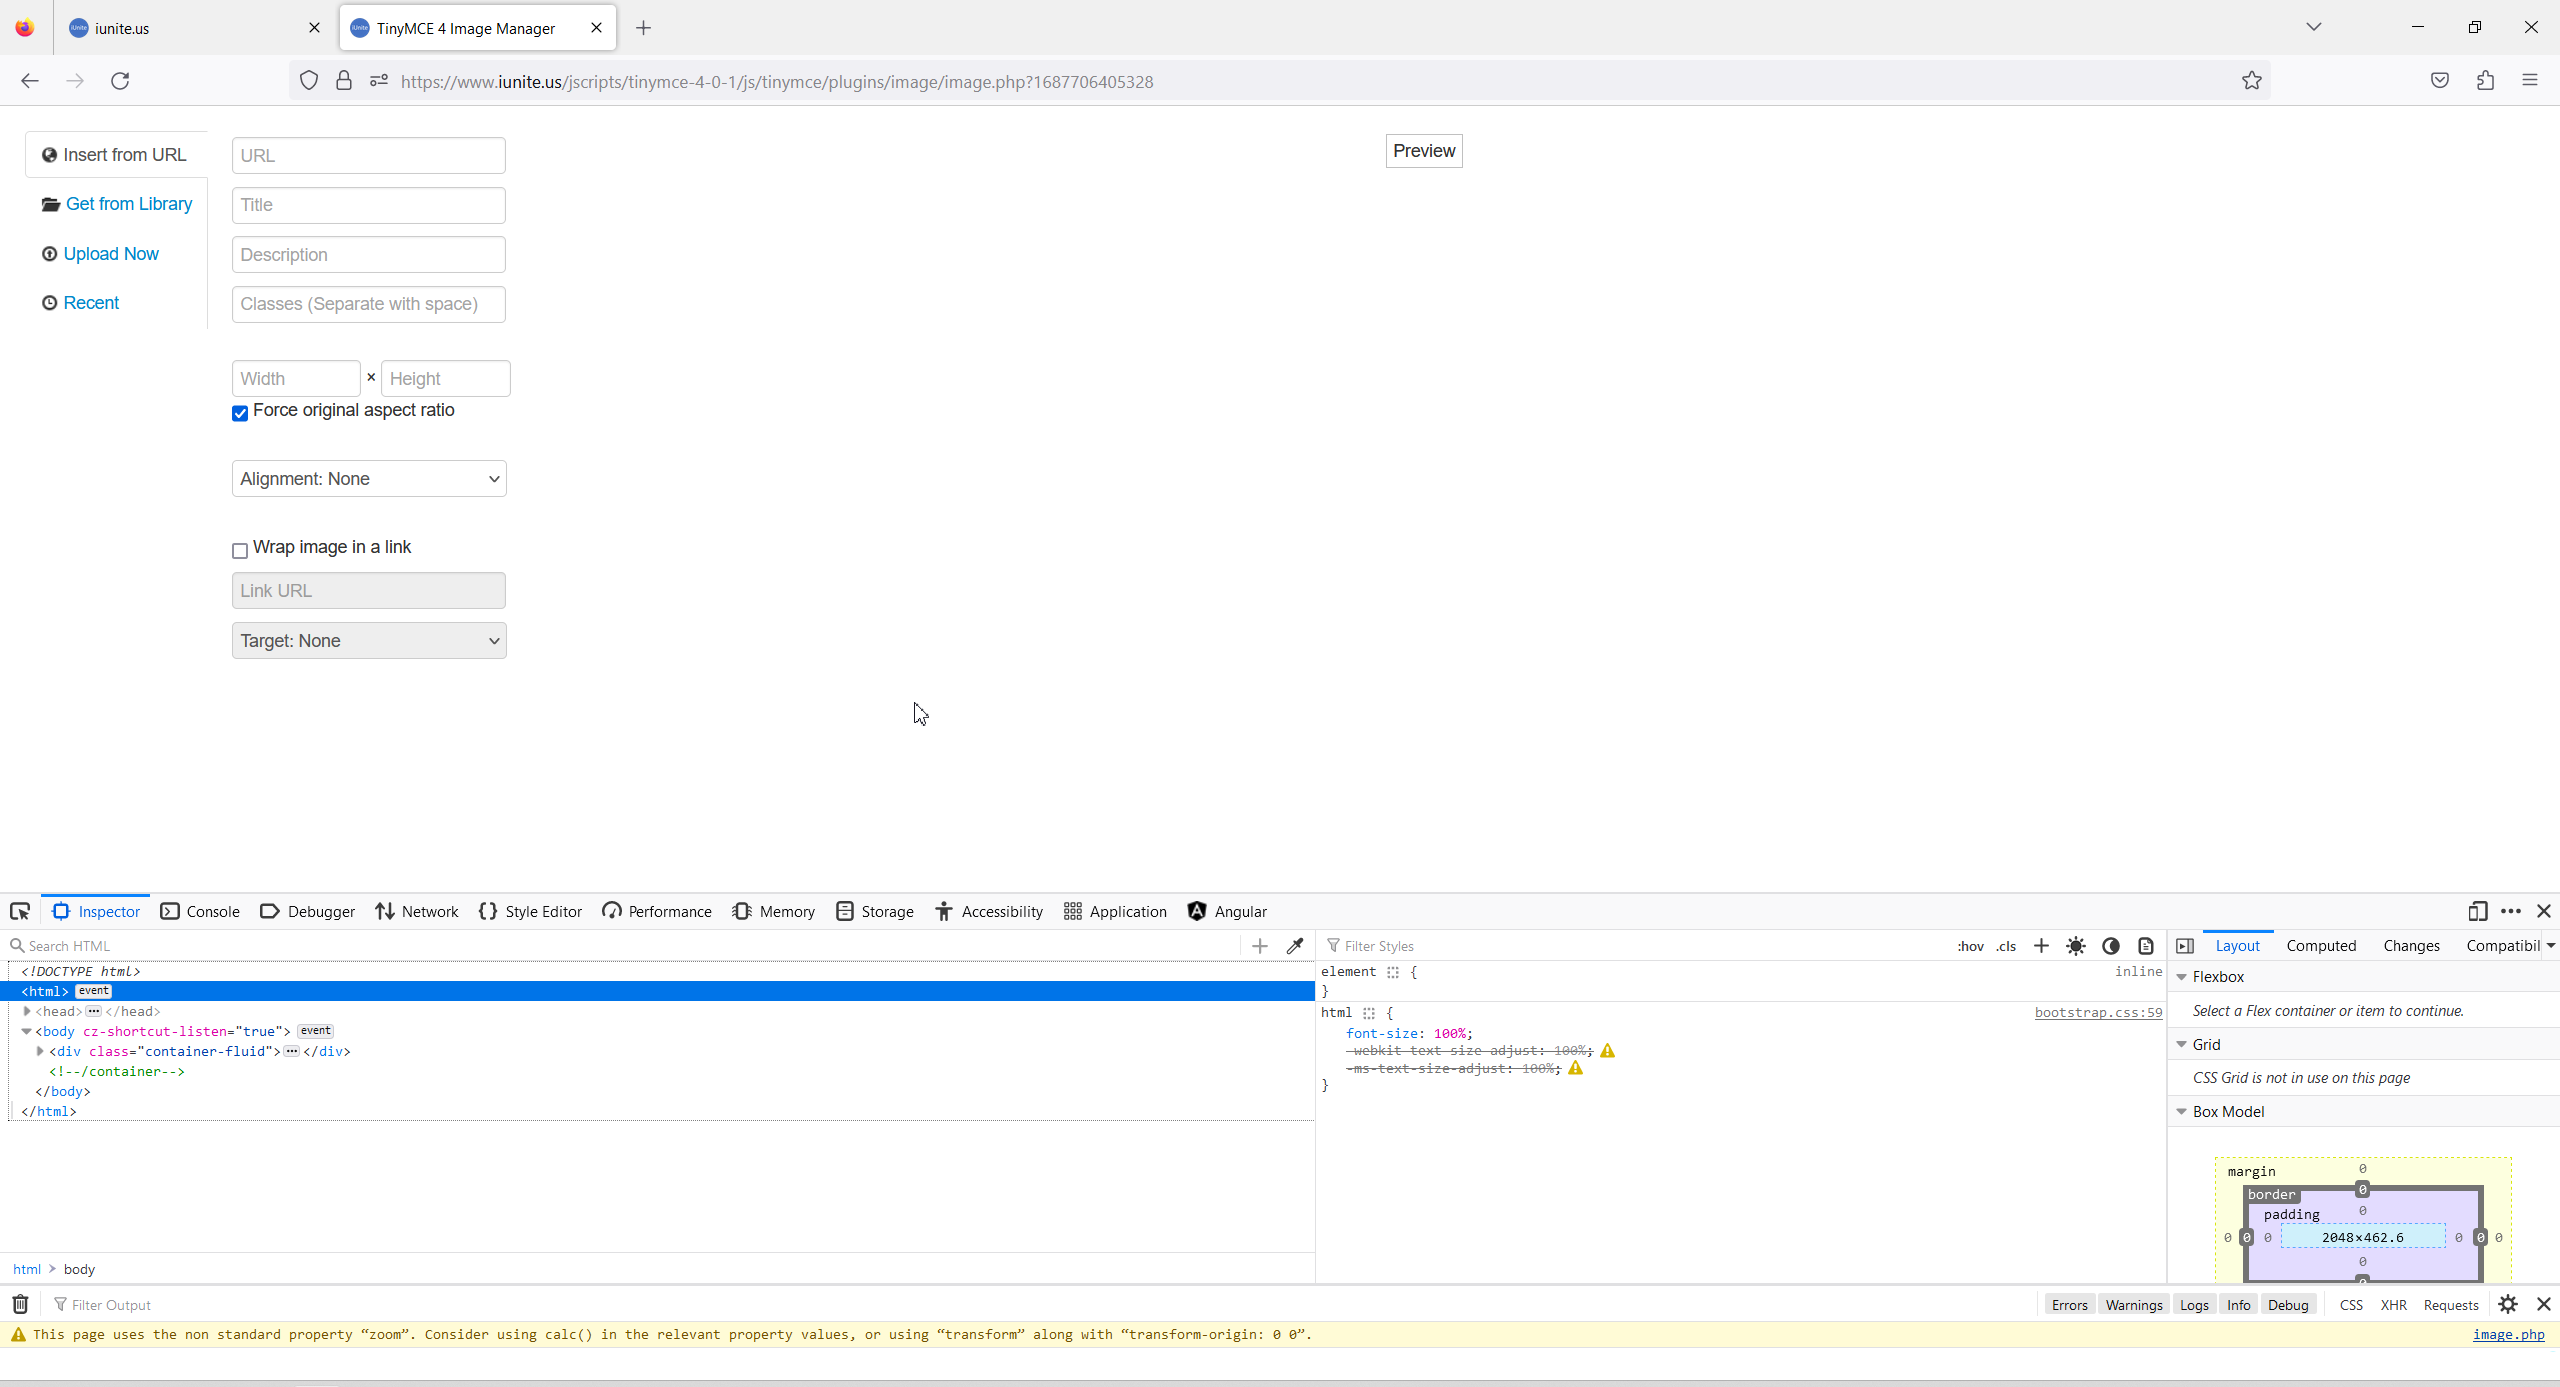Click the plus icon to create new node
Viewport: 2560px width, 1387px height.
click(1260, 946)
